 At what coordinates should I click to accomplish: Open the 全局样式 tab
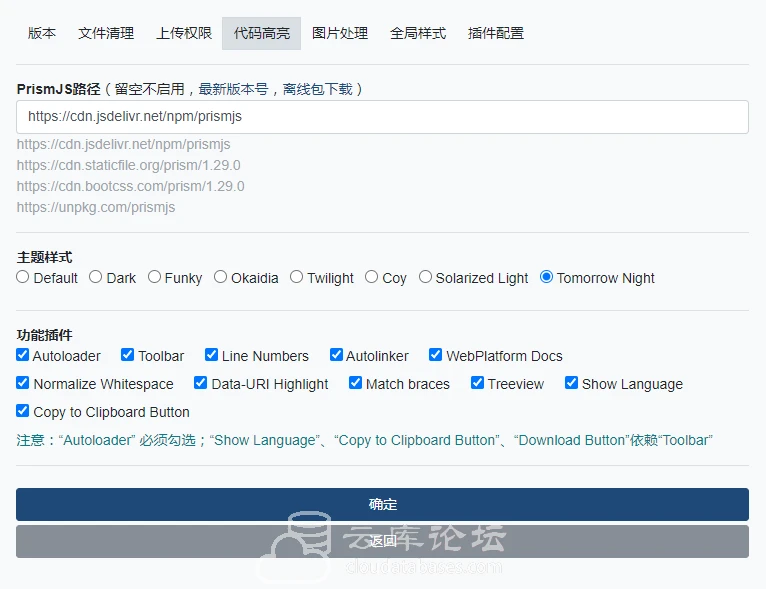pos(418,33)
